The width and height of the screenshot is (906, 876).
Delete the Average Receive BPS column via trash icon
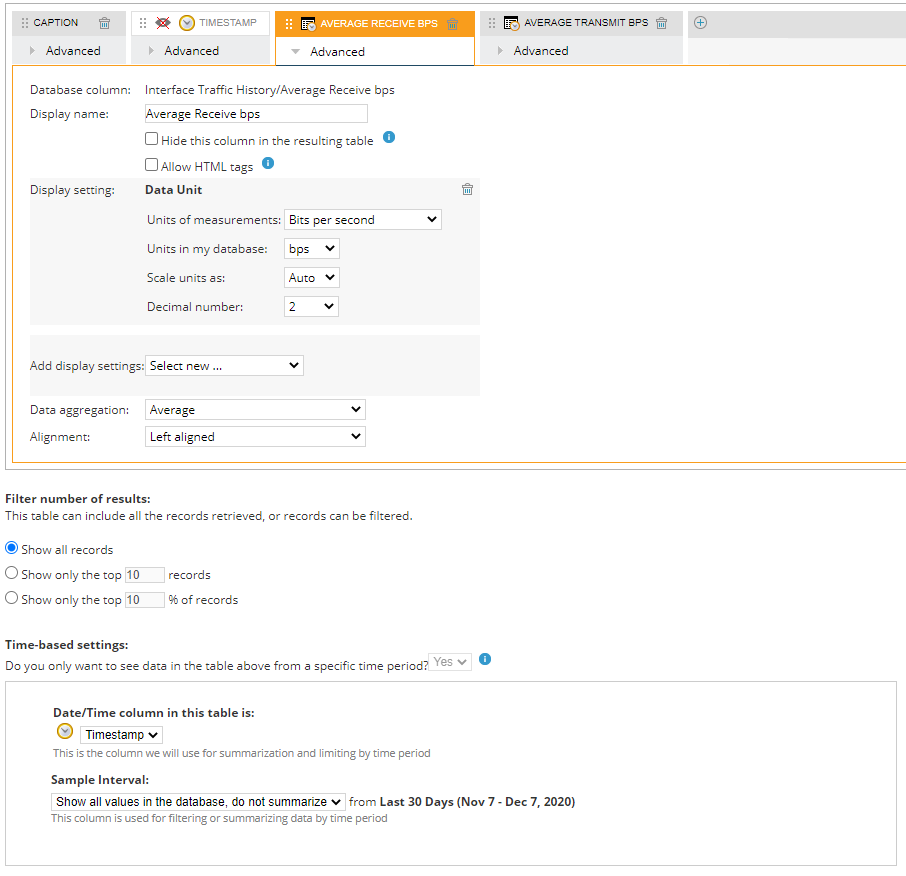pos(453,24)
